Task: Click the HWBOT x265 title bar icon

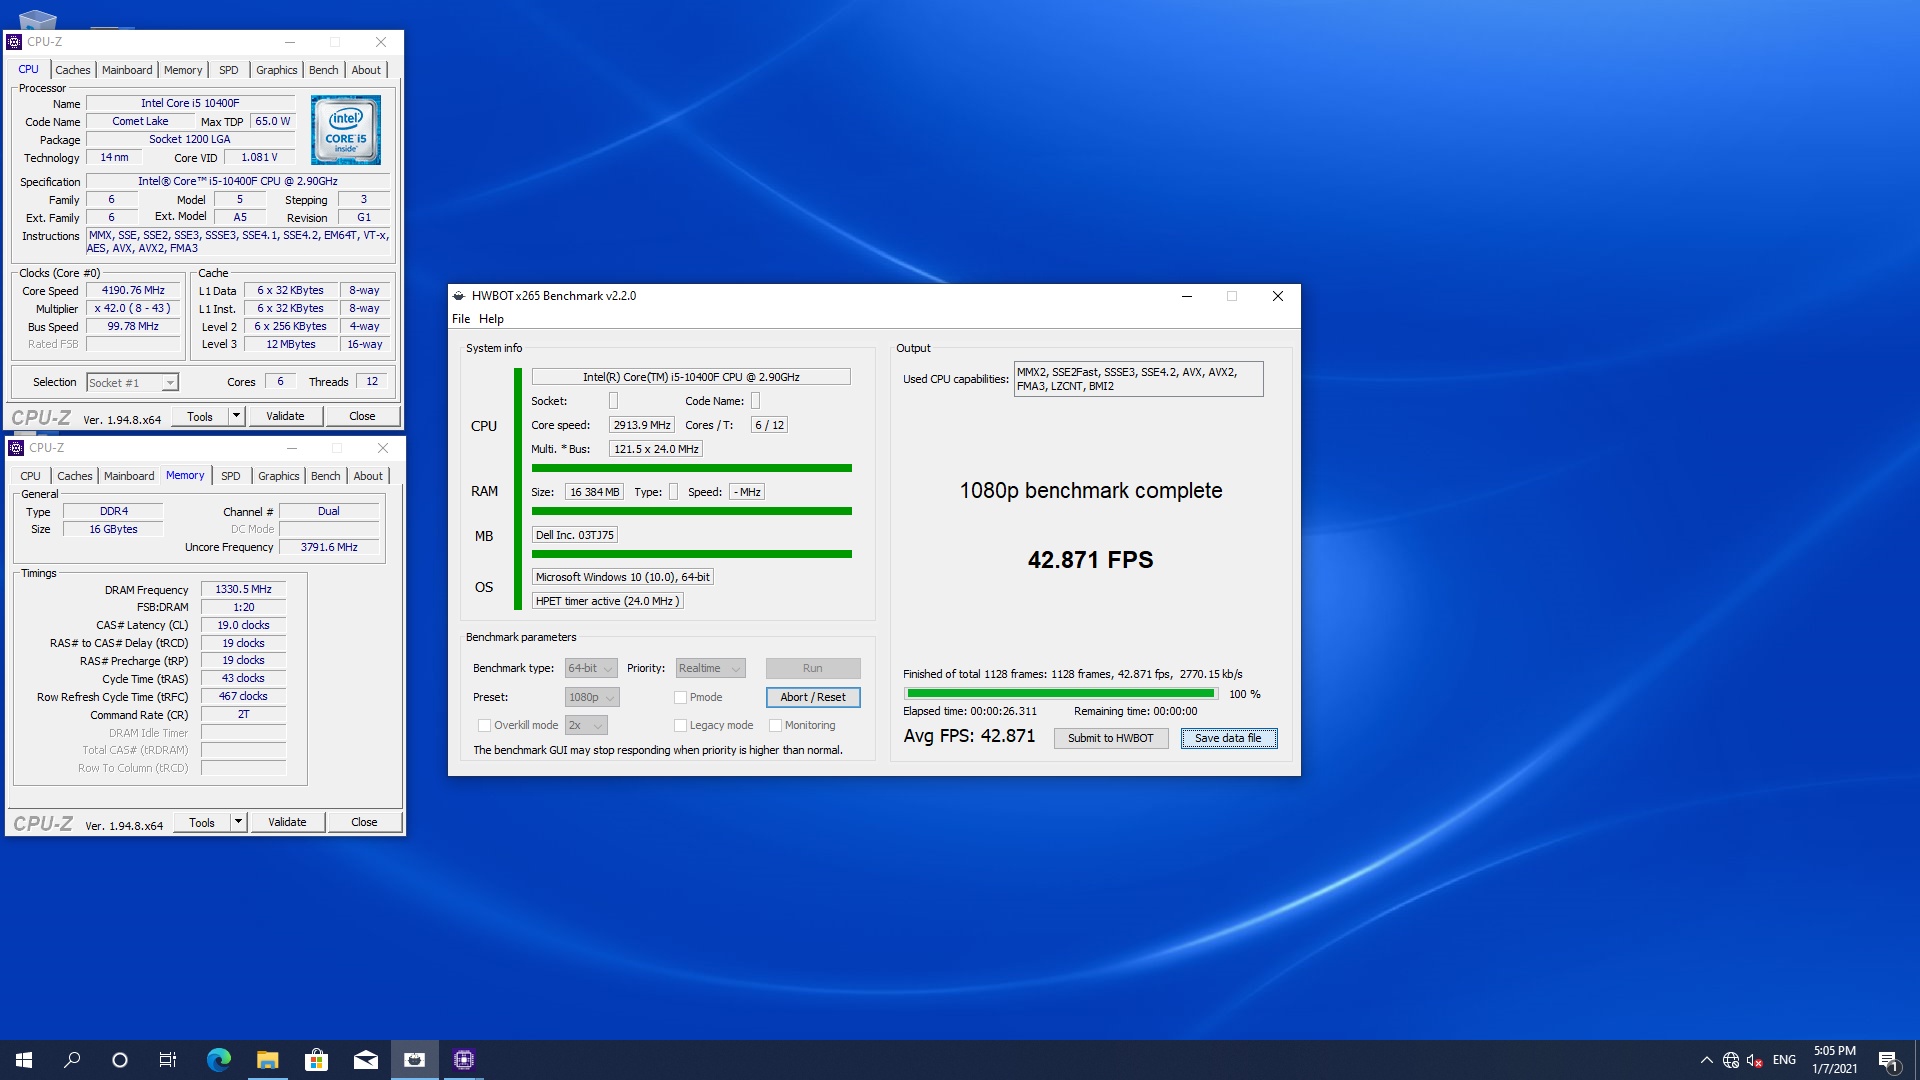Action: click(x=459, y=296)
